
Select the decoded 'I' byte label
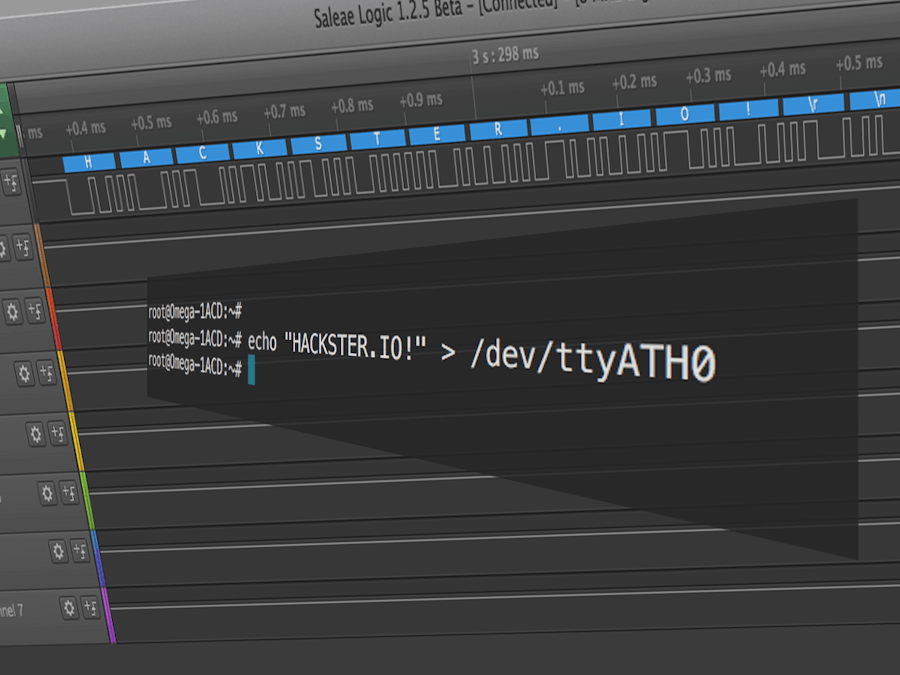622,119
